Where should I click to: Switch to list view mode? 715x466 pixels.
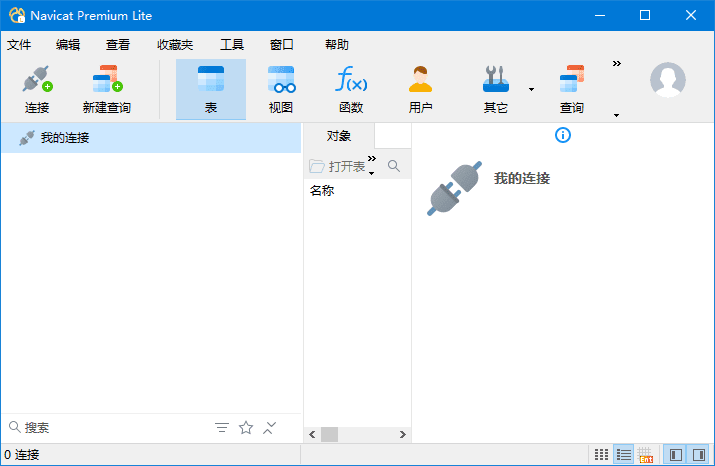(x=624, y=455)
